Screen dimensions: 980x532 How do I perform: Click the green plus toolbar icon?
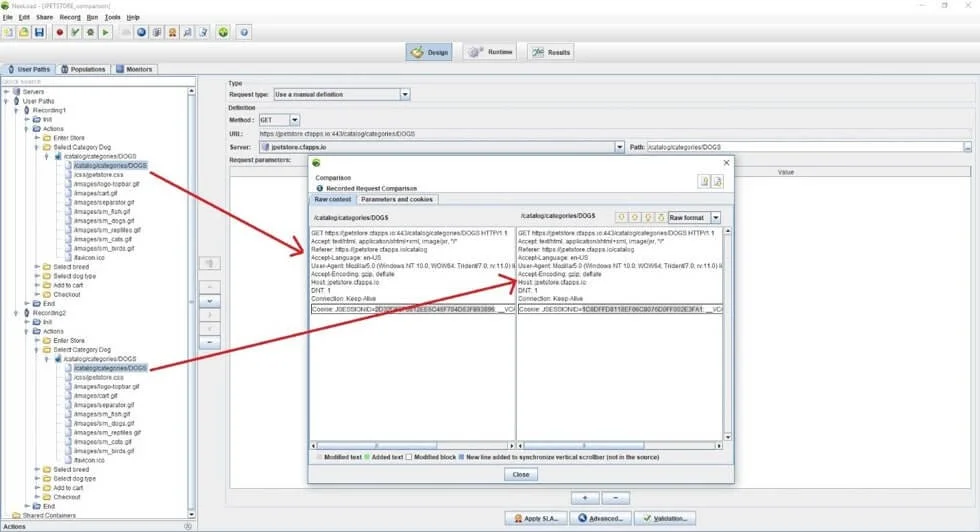(x=223, y=33)
